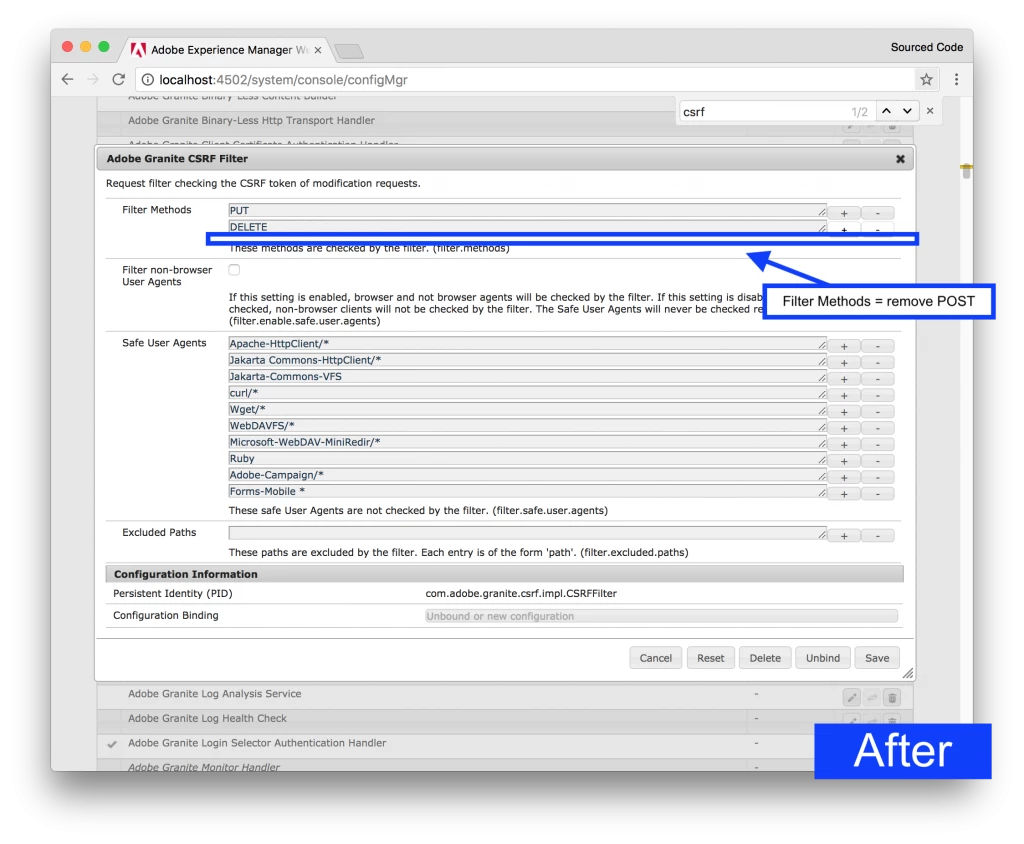This screenshot has width=1024, height=844.
Task: Edit Adobe Granite Log Analysis Service config
Action: [x=852, y=698]
